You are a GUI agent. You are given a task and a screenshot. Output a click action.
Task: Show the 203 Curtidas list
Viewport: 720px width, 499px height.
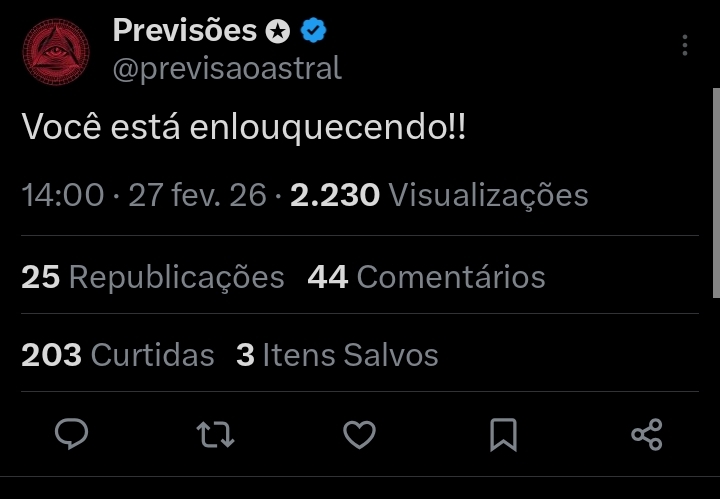pos(117,355)
